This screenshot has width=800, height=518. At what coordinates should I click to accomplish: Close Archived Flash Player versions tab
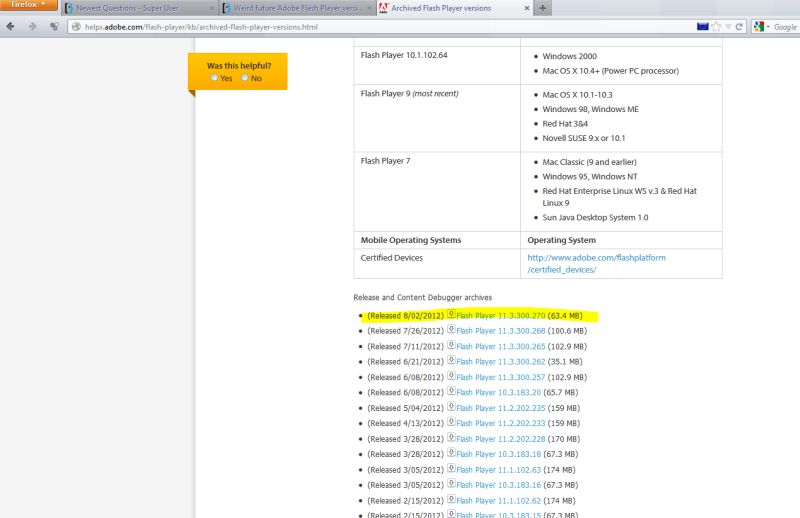pyautogui.click(x=527, y=8)
